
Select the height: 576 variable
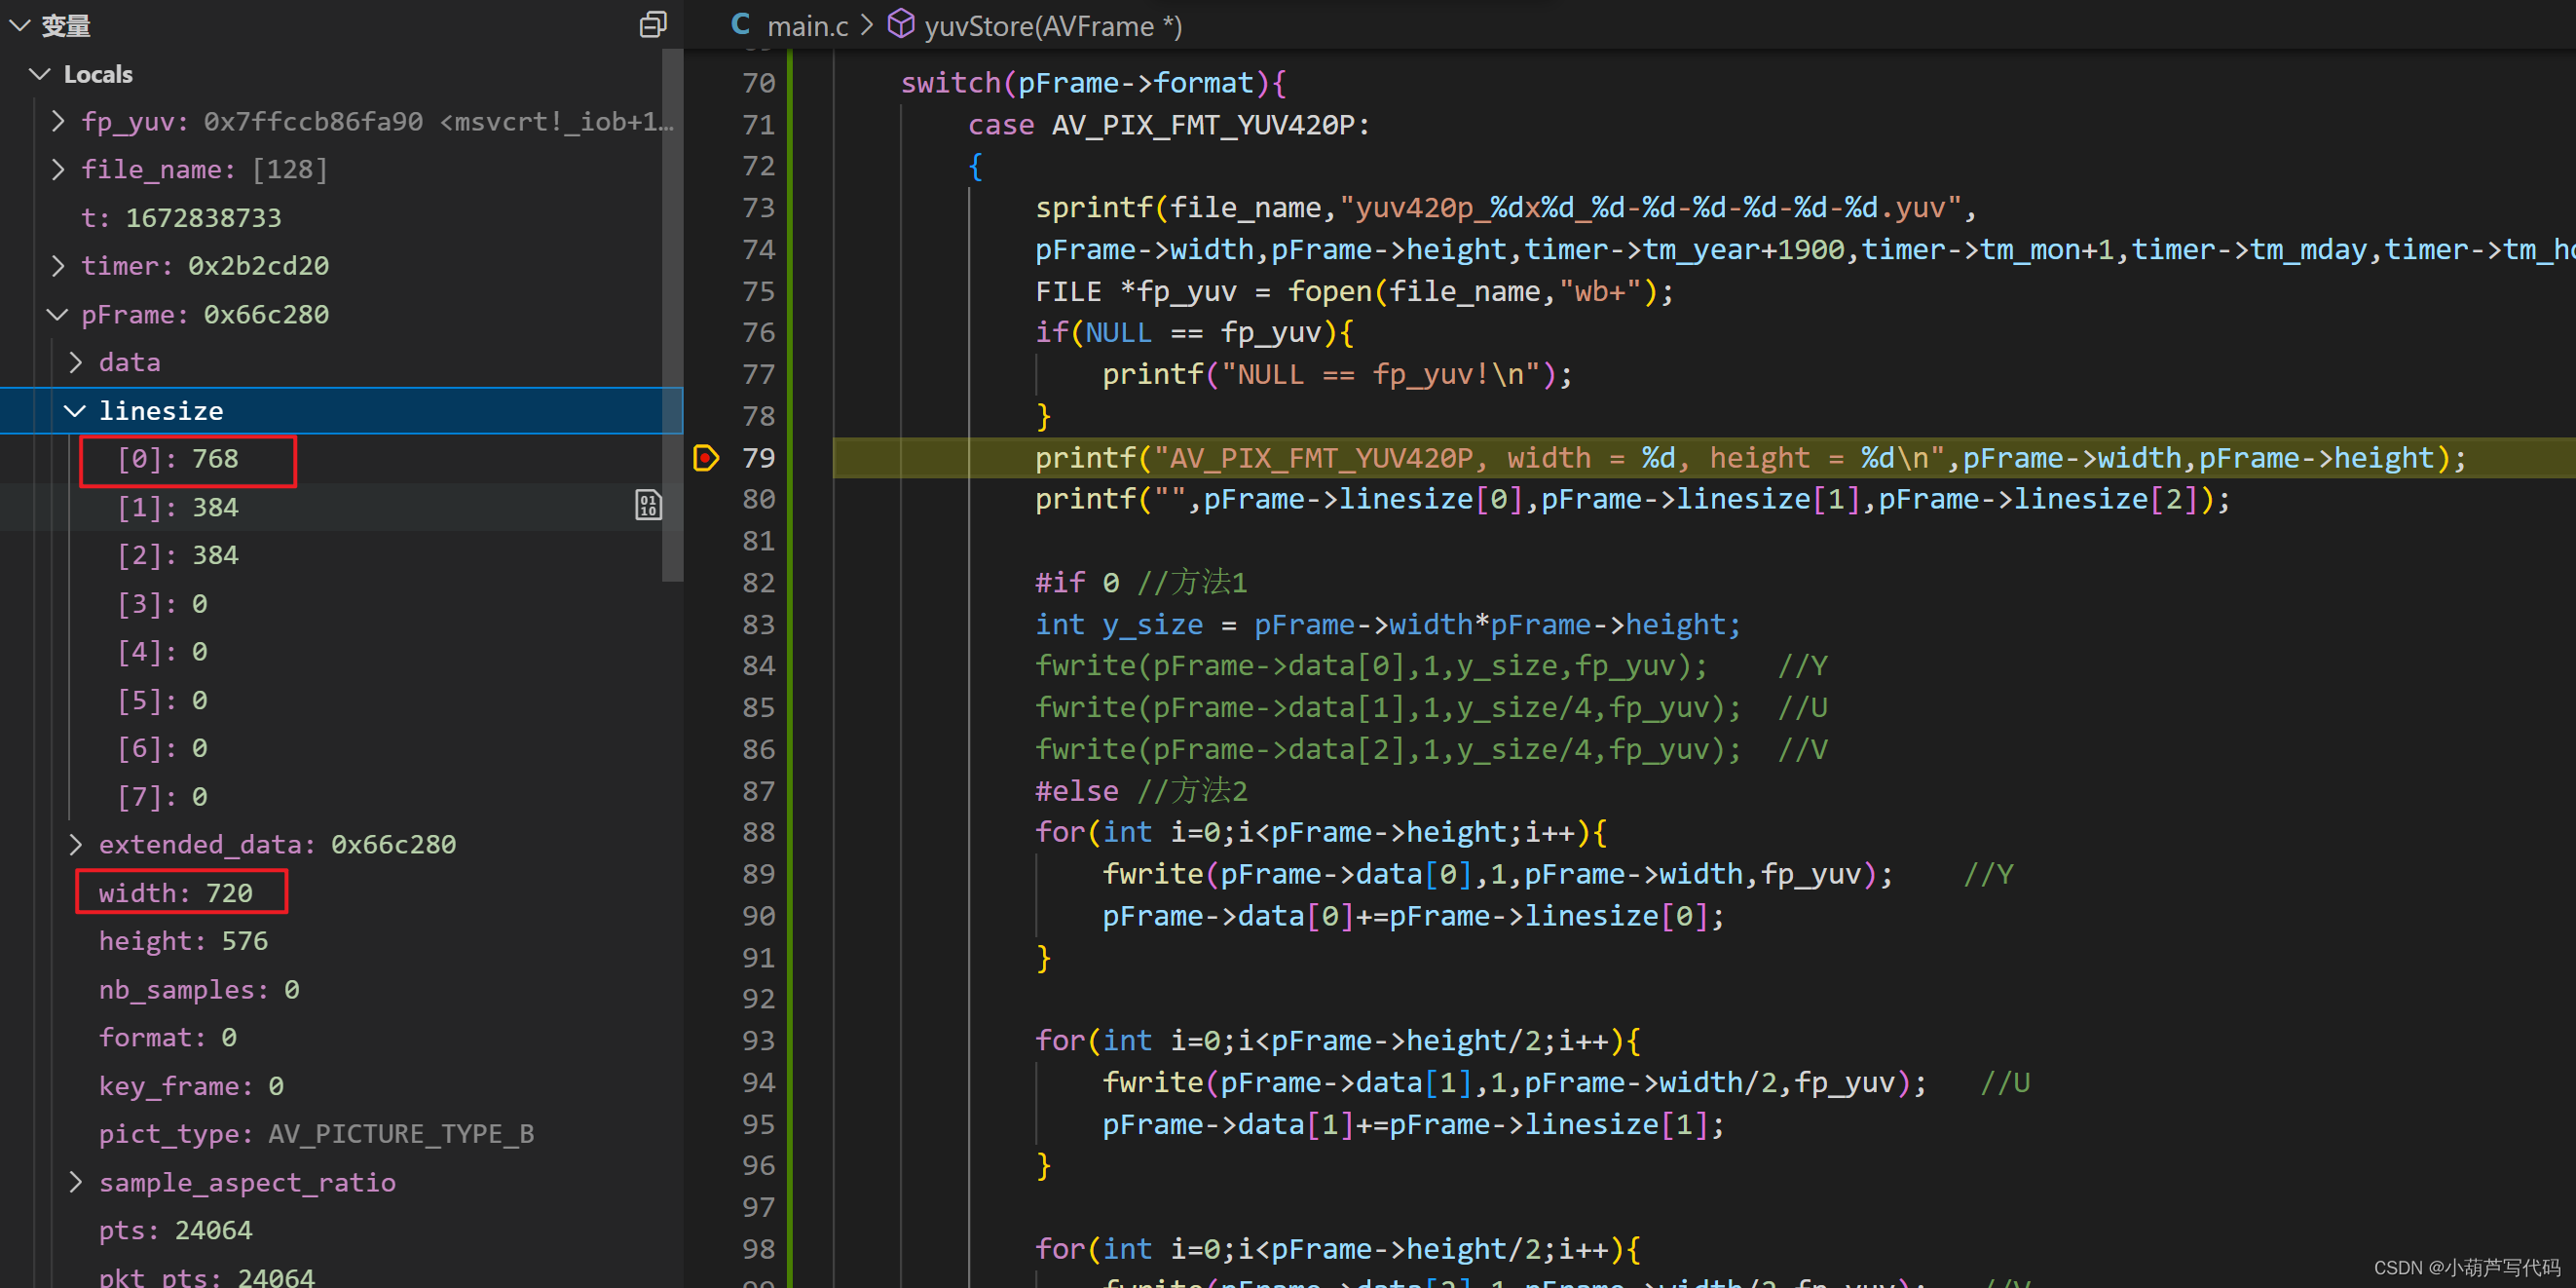click(183, 940)
